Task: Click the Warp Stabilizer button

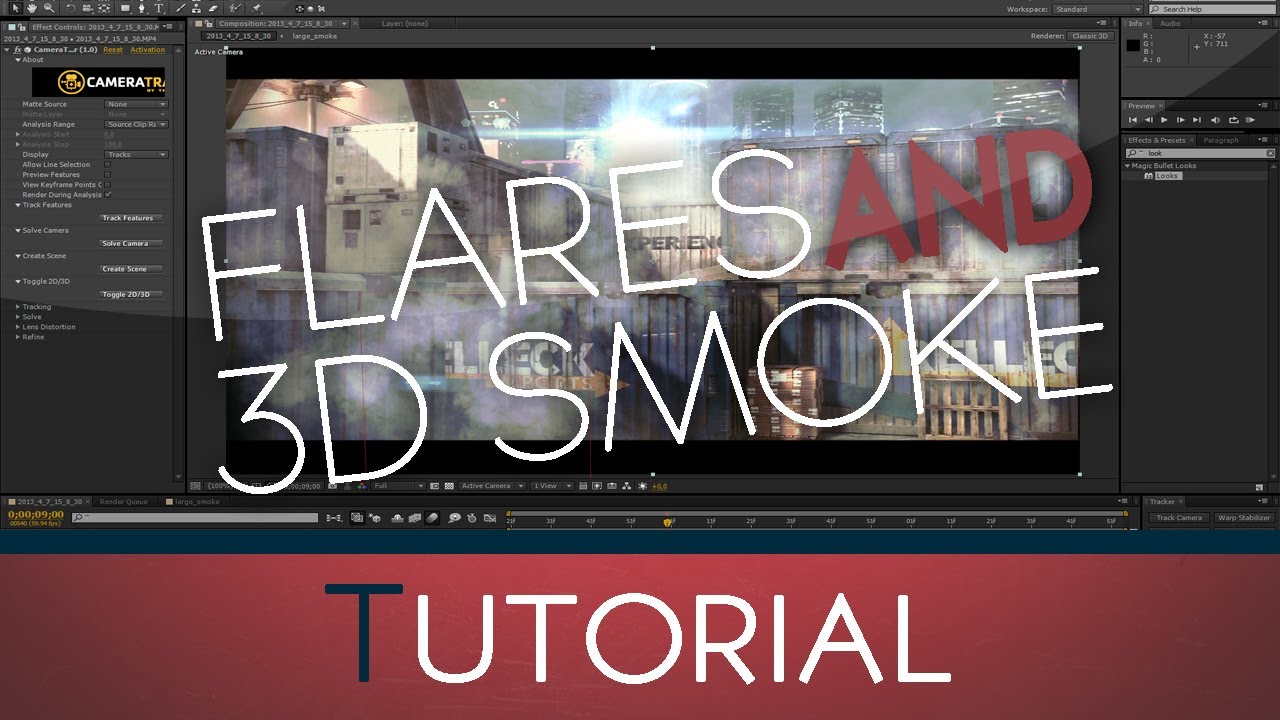Action: (x=1244, y=518)
